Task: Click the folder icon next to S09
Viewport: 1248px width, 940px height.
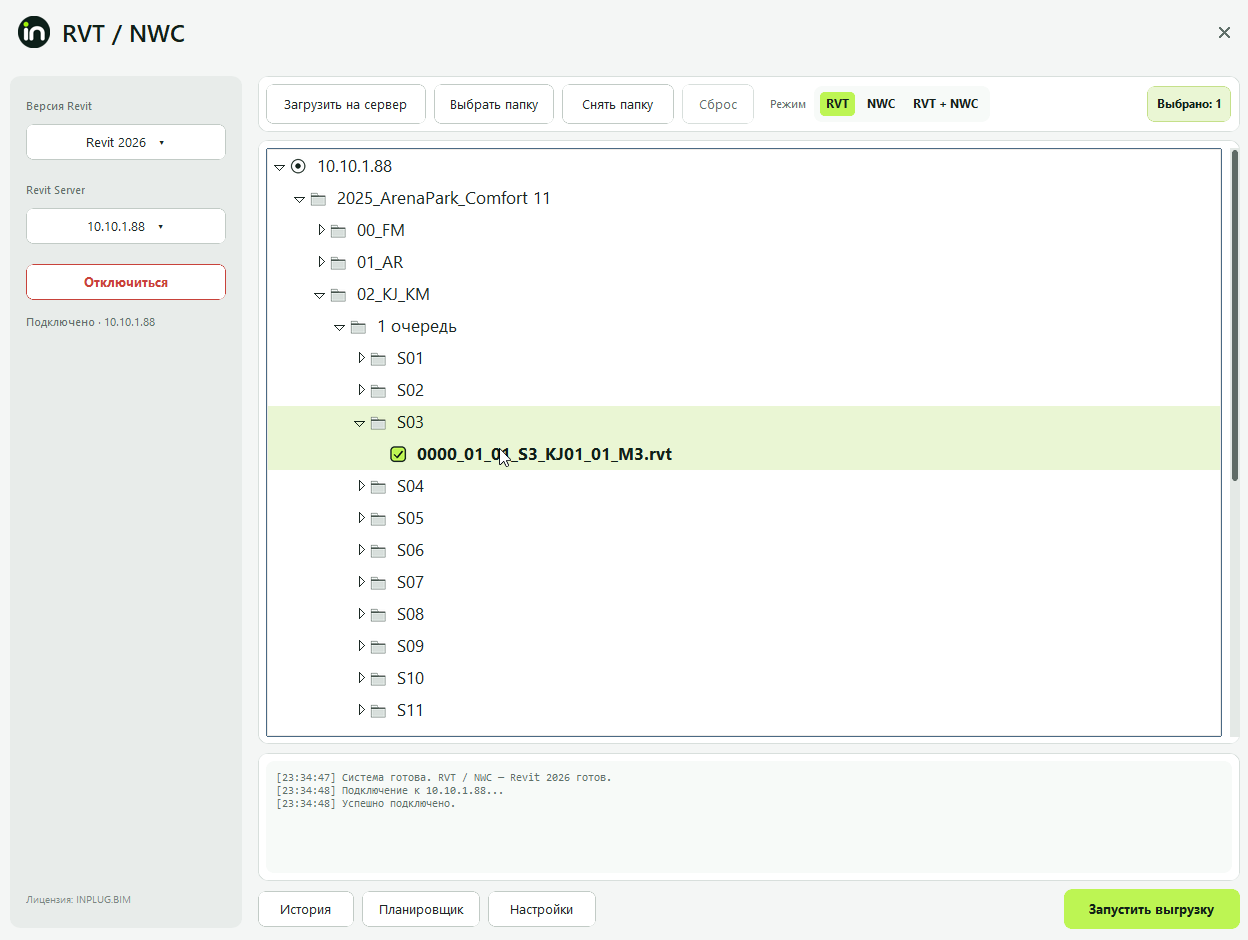Action: coord(378,647)
